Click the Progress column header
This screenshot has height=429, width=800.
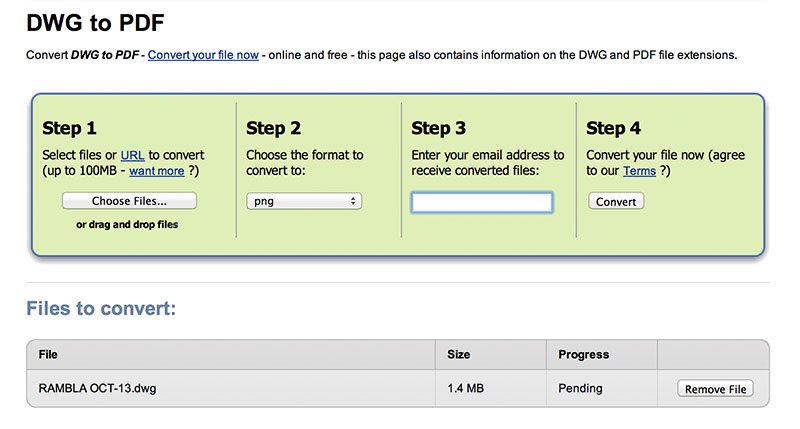pos(582,354)
